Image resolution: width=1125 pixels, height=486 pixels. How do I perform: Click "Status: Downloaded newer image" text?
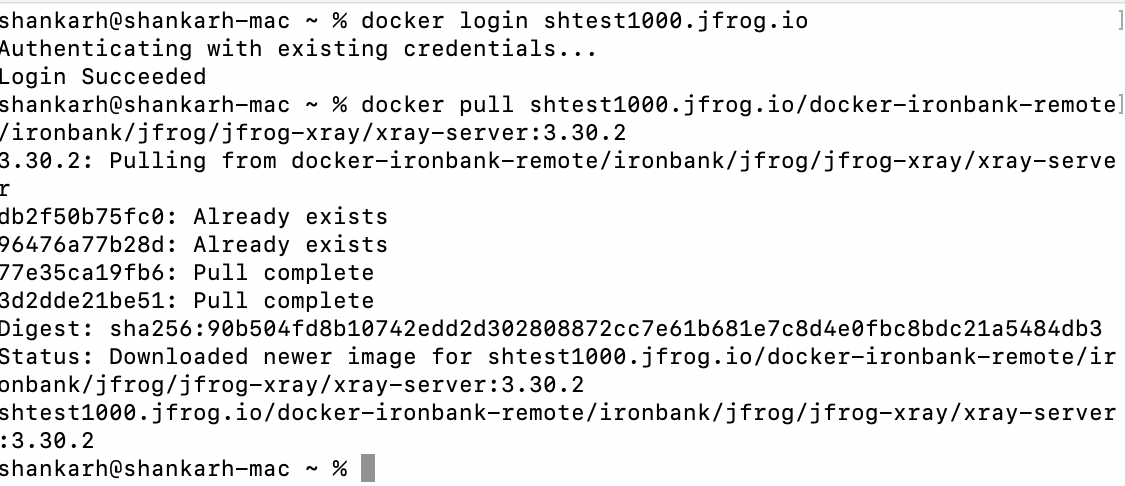(214, 357)
